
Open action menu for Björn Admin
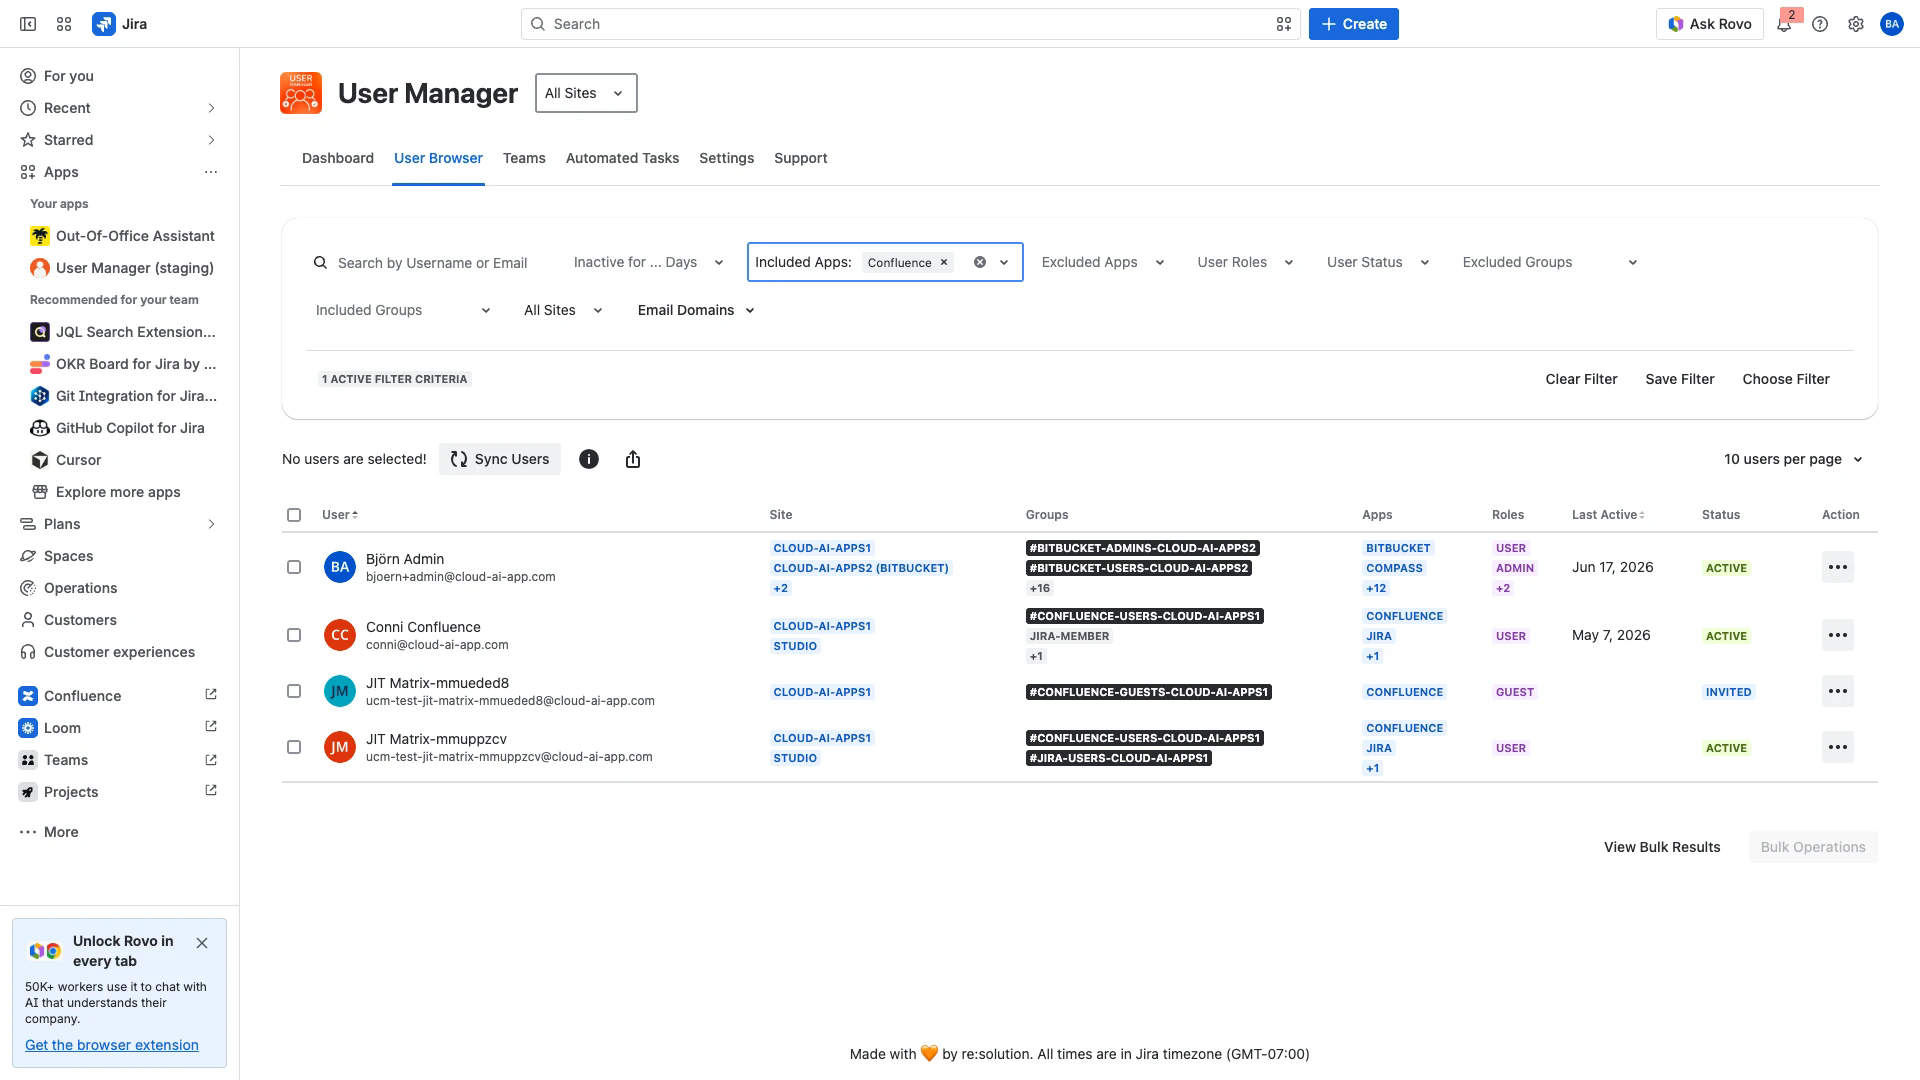pyautogui.click(x=1837, y=567)
